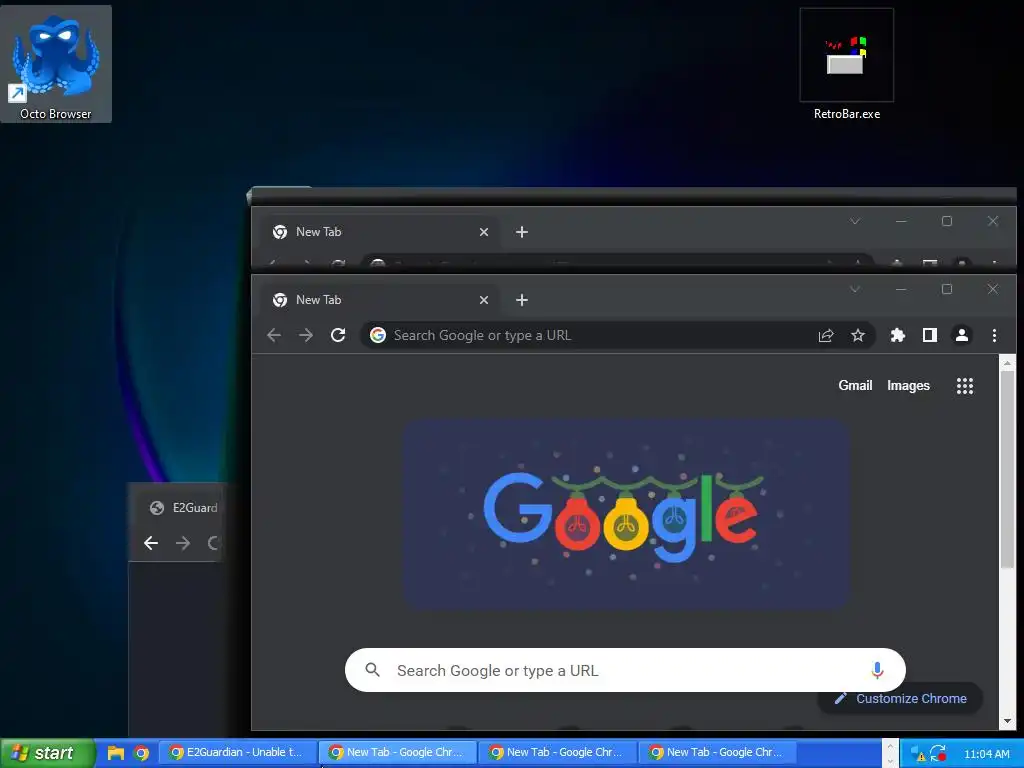
Task: Open the Gmail link
Action: click(x=855, y=385)
